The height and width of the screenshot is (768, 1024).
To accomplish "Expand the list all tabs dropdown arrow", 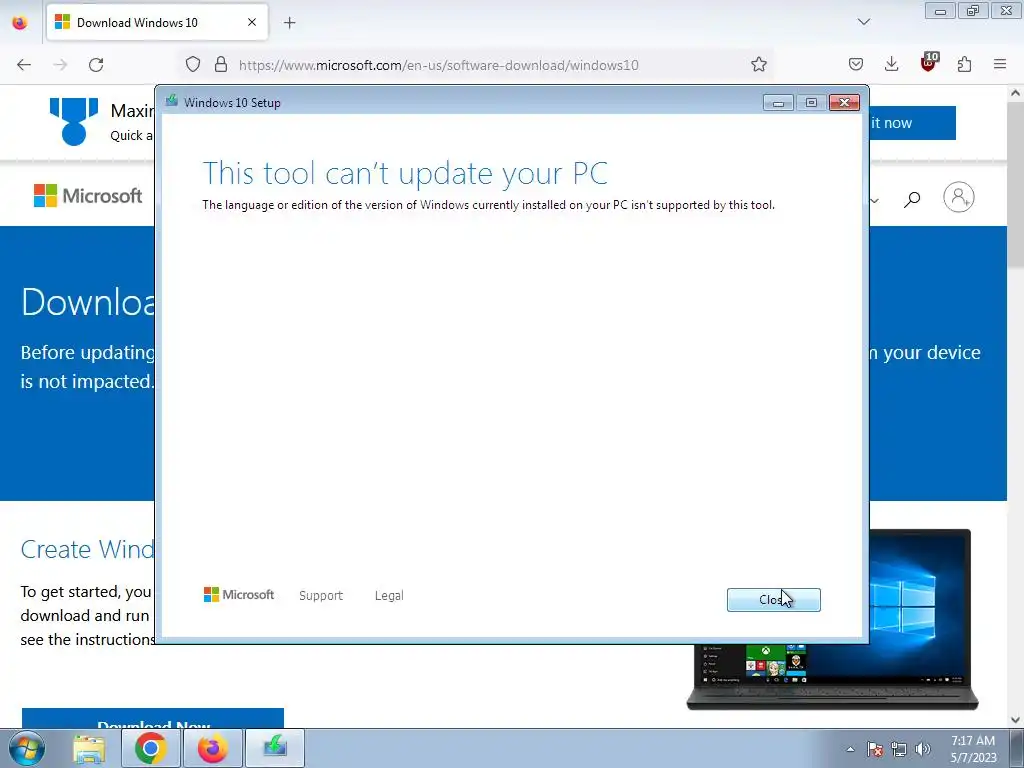I will [864, 22].
